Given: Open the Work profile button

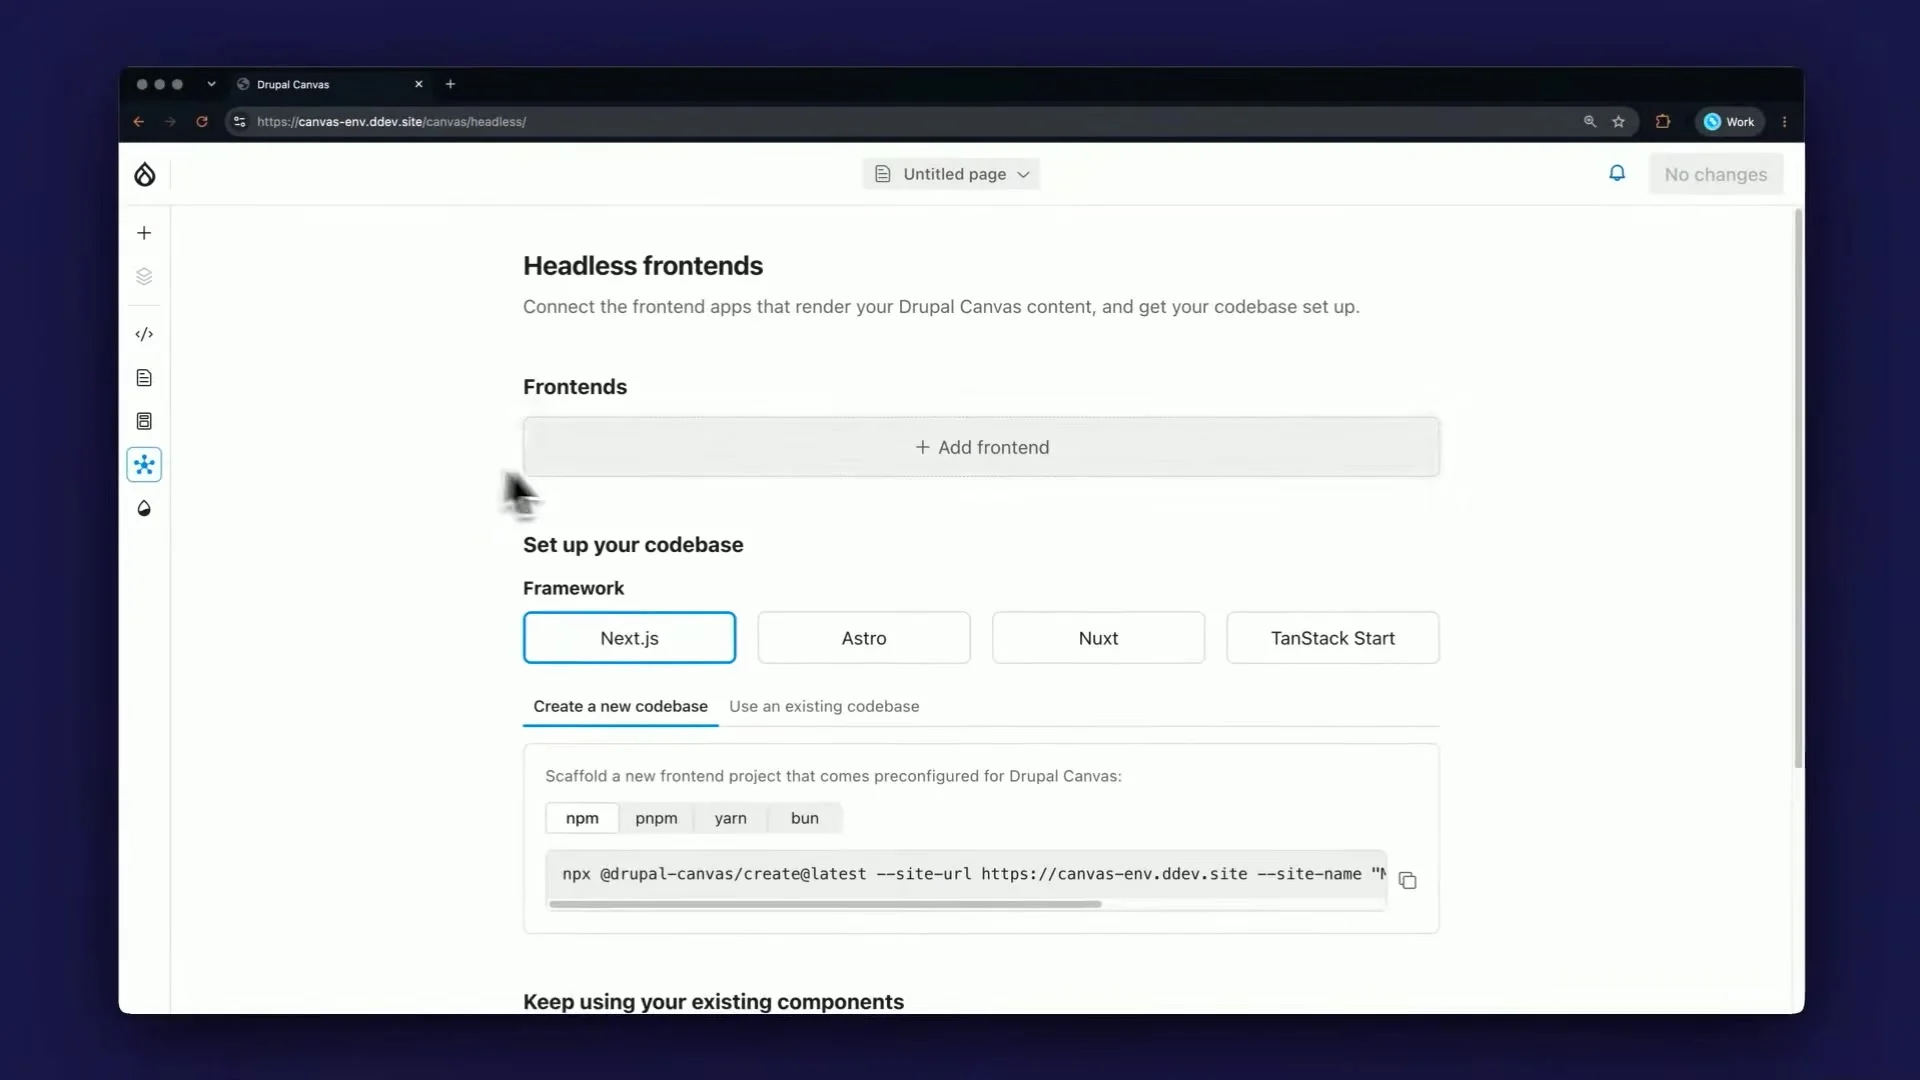Looking at the screenshot, I should [1729, 122].
